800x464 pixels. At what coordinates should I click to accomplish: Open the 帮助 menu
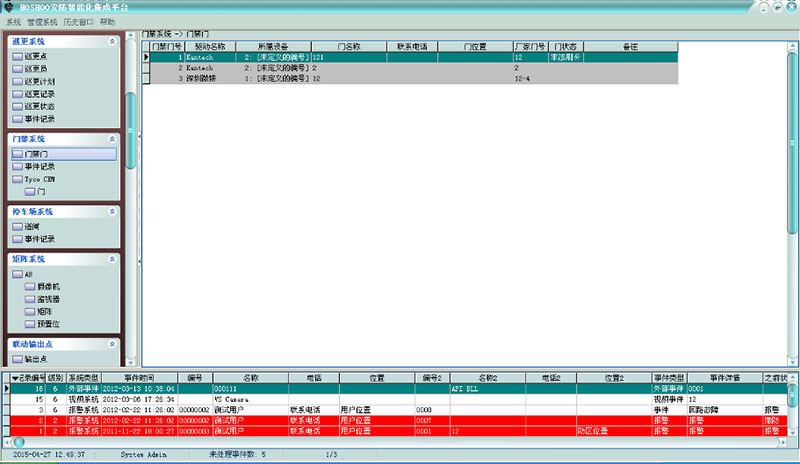[x=107, y=21]
